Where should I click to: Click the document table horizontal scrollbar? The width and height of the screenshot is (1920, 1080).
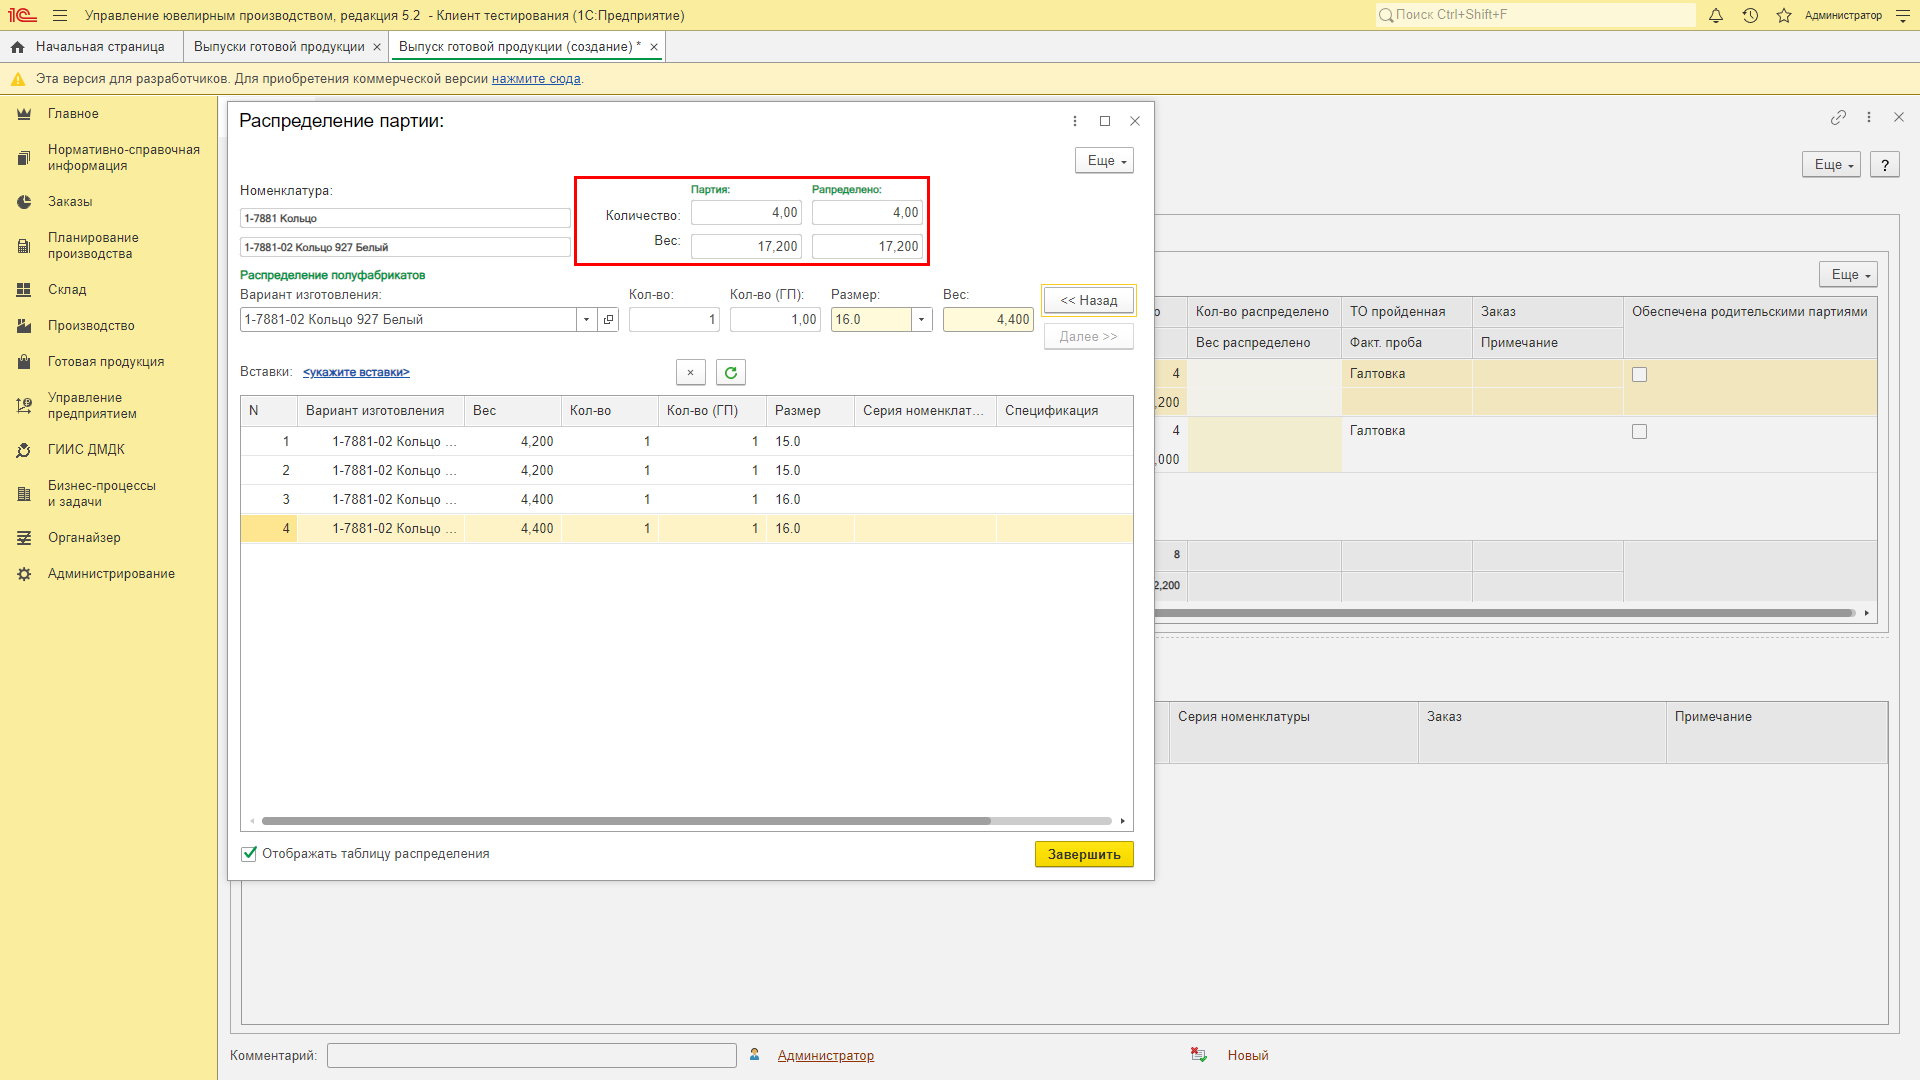tap(1506, 613)
